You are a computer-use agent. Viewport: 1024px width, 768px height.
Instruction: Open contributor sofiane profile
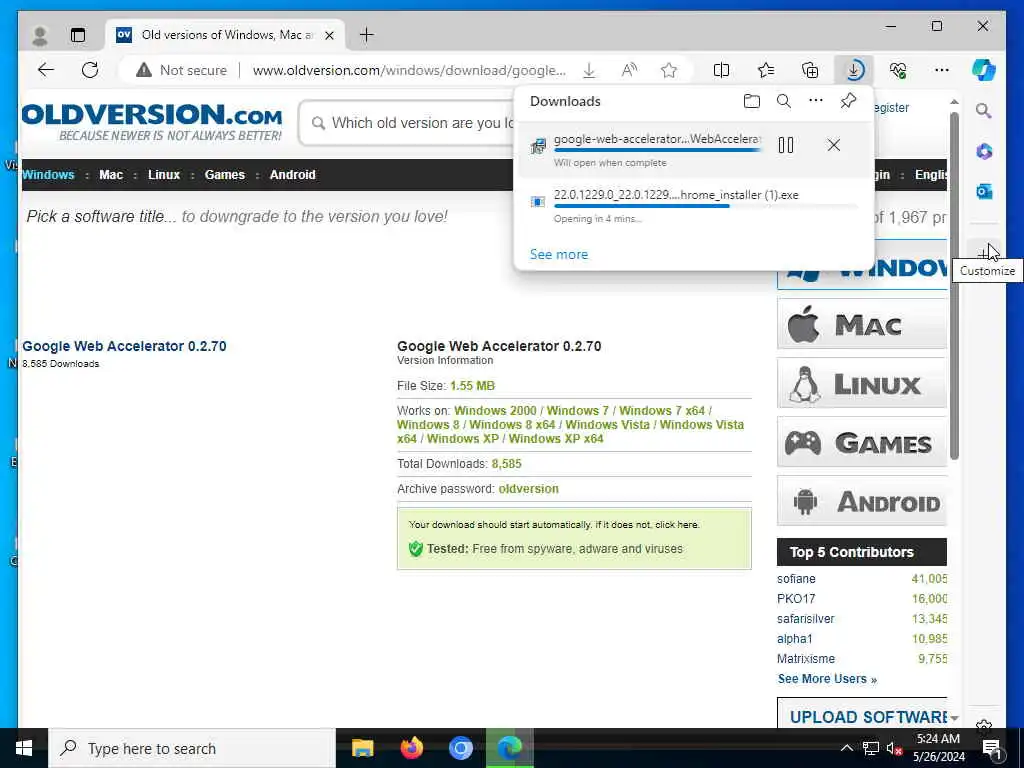click(796, 579)
